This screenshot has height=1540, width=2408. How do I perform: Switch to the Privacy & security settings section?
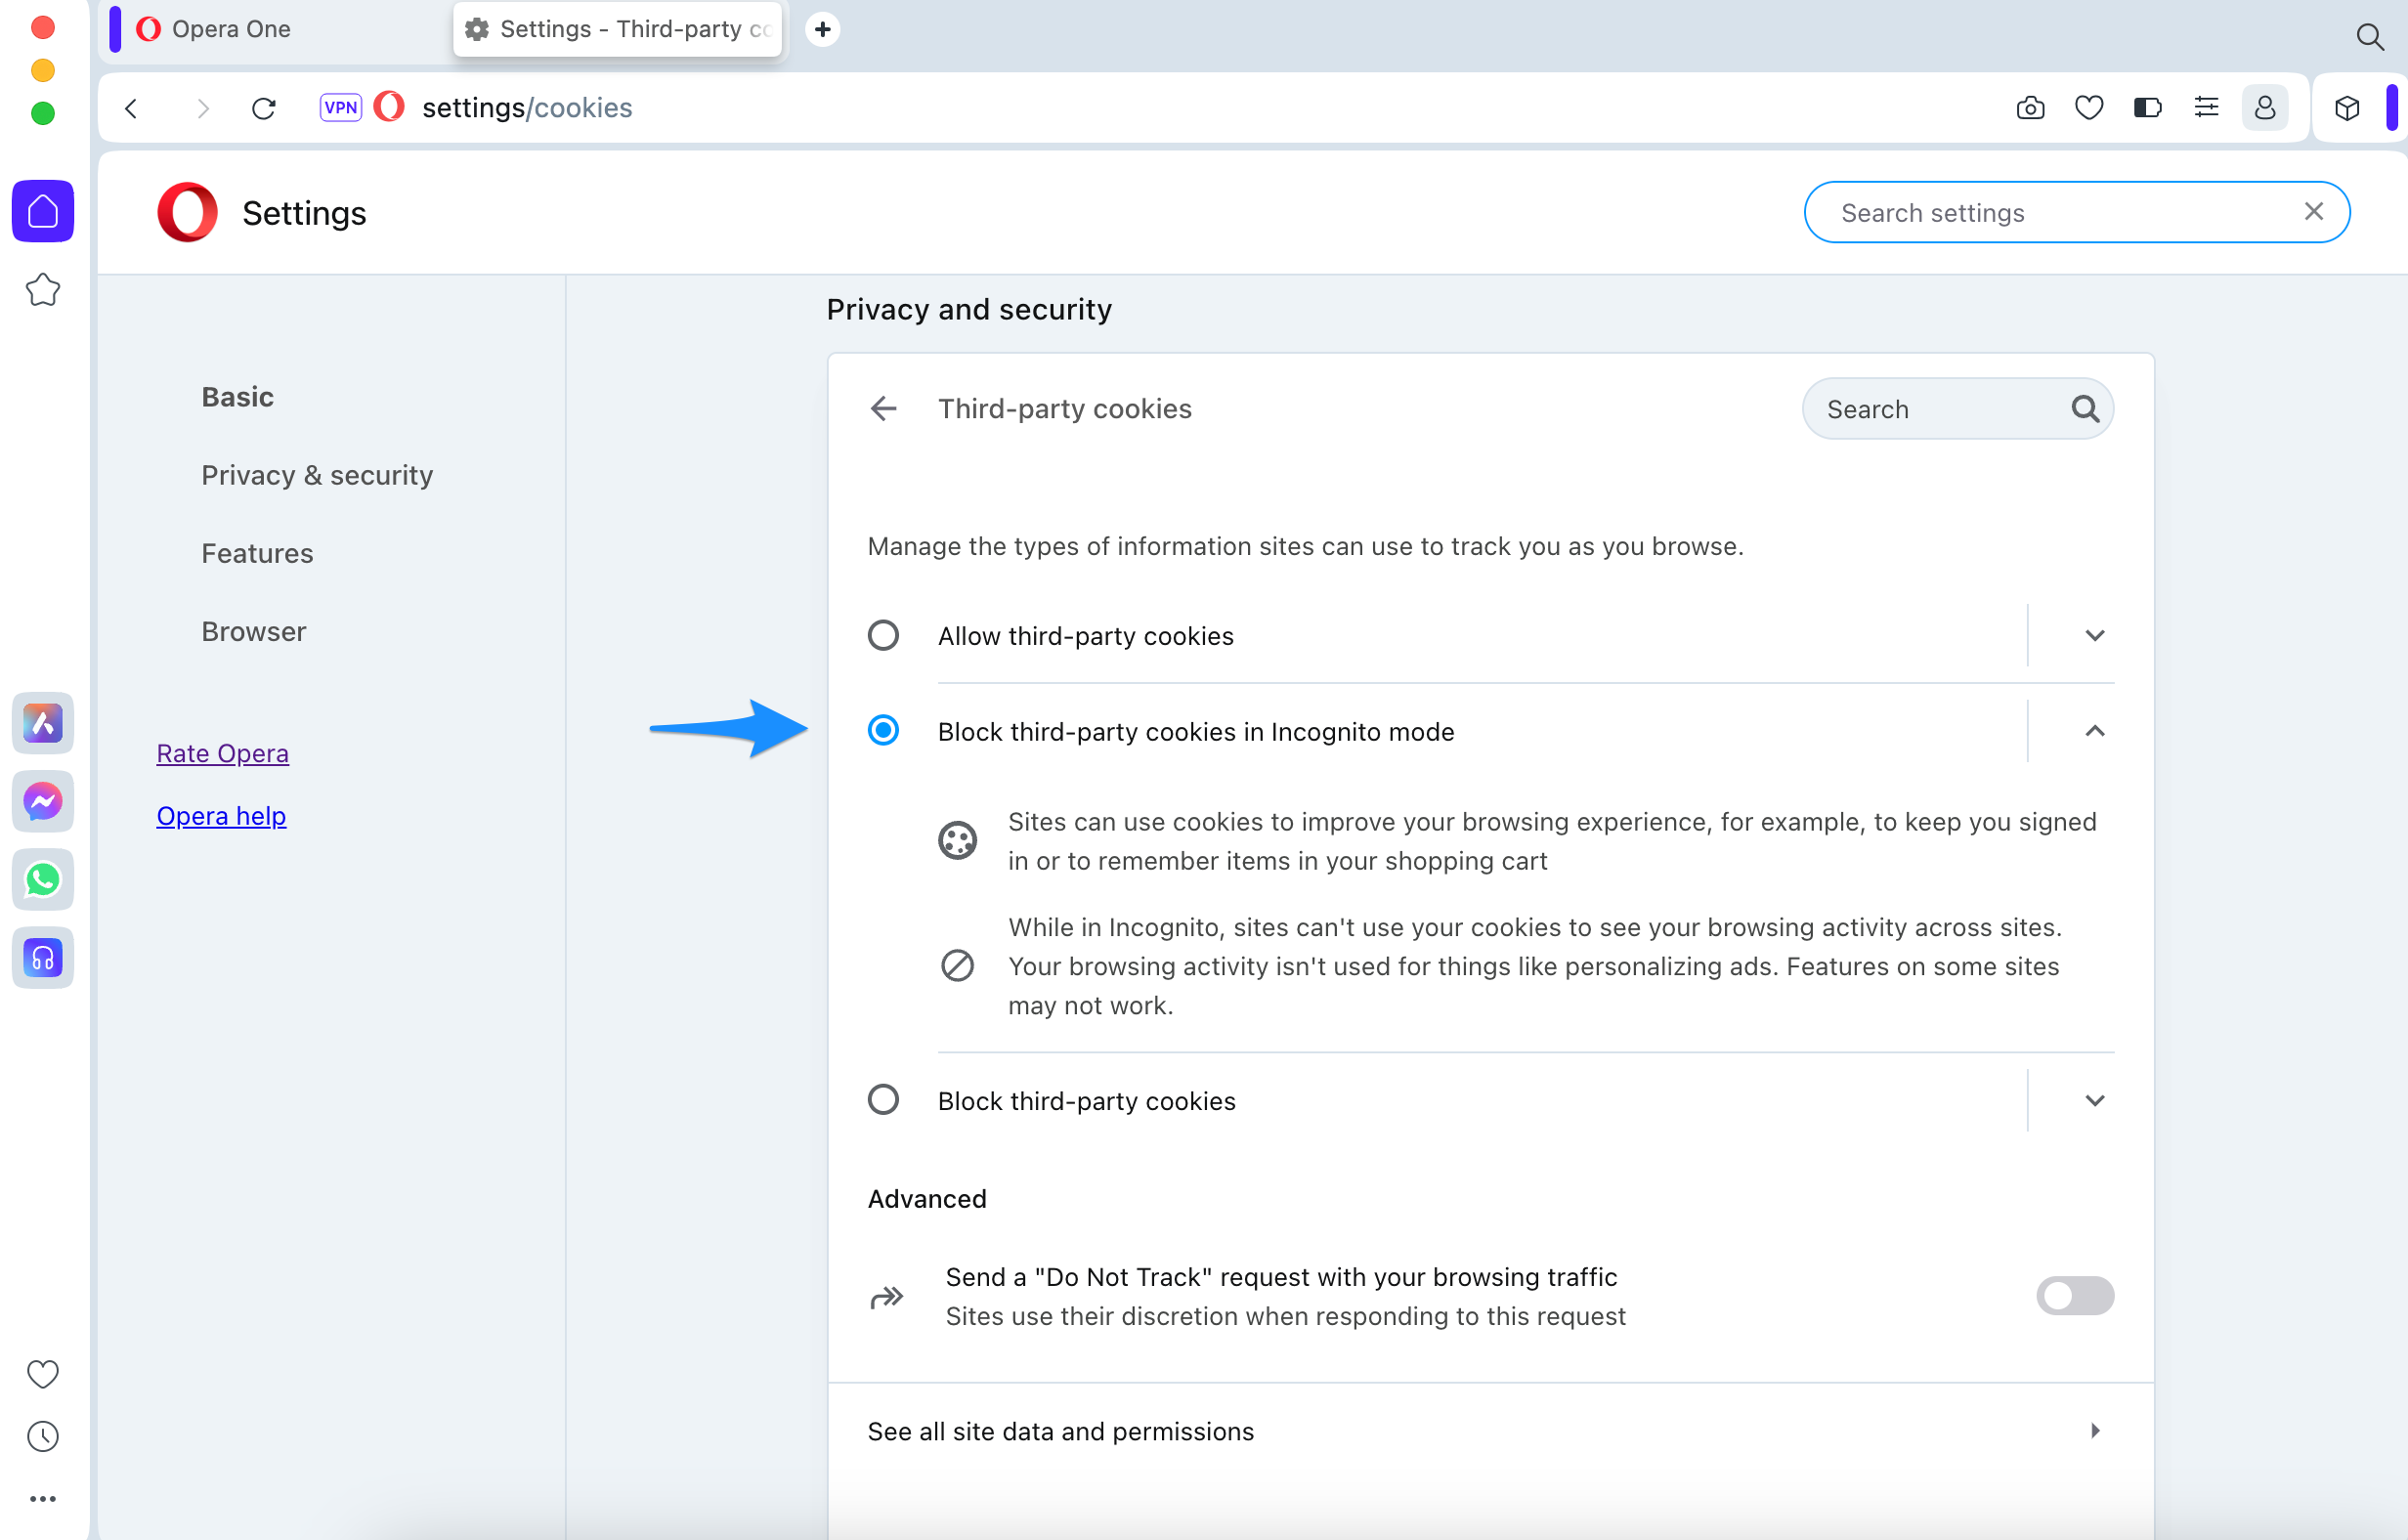[x=317, y=475]
